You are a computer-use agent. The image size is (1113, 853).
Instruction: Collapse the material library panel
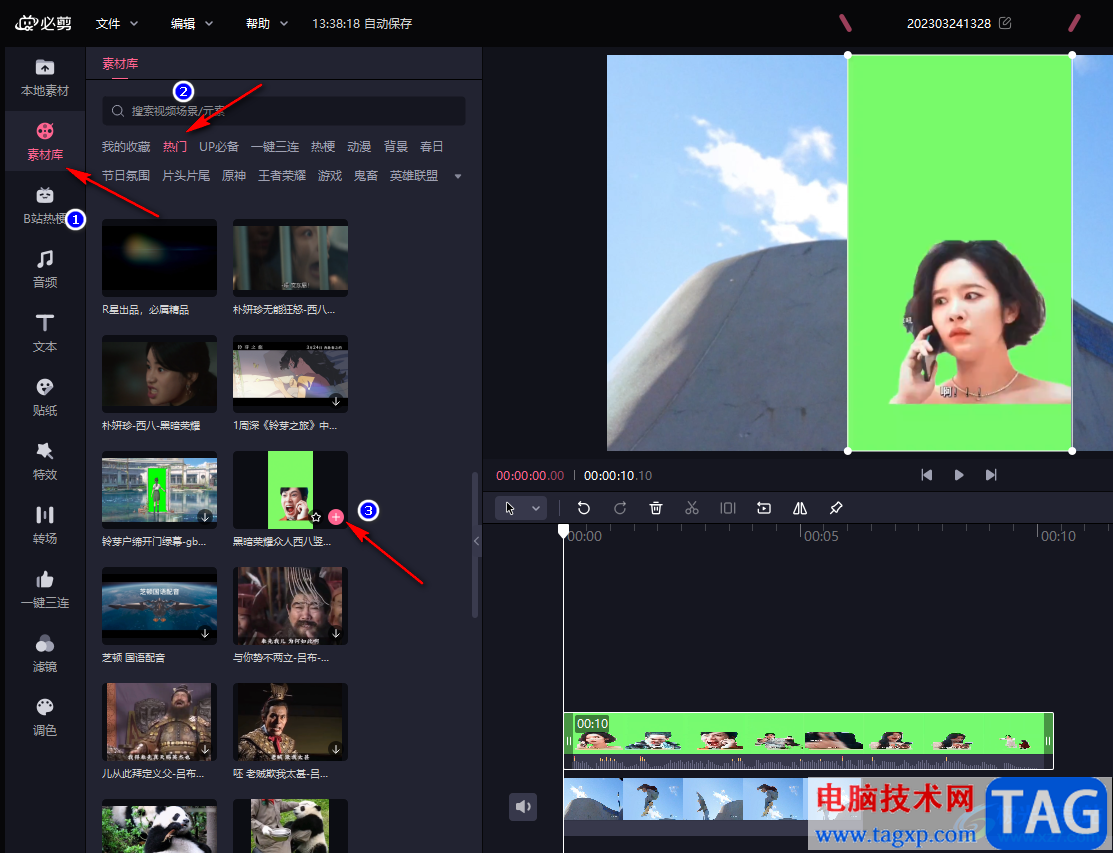(476, 541)
